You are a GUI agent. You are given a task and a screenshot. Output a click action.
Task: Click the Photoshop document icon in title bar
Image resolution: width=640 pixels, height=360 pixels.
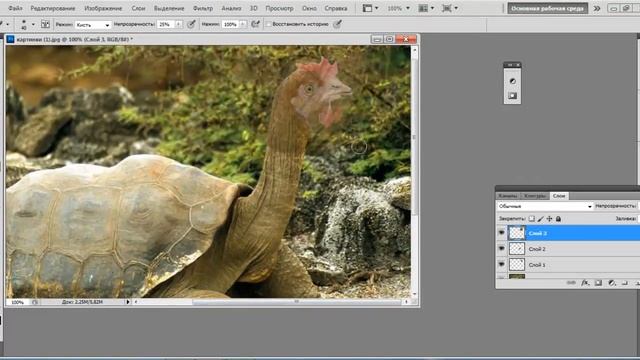pyautogui.click(x=10, y=39)
